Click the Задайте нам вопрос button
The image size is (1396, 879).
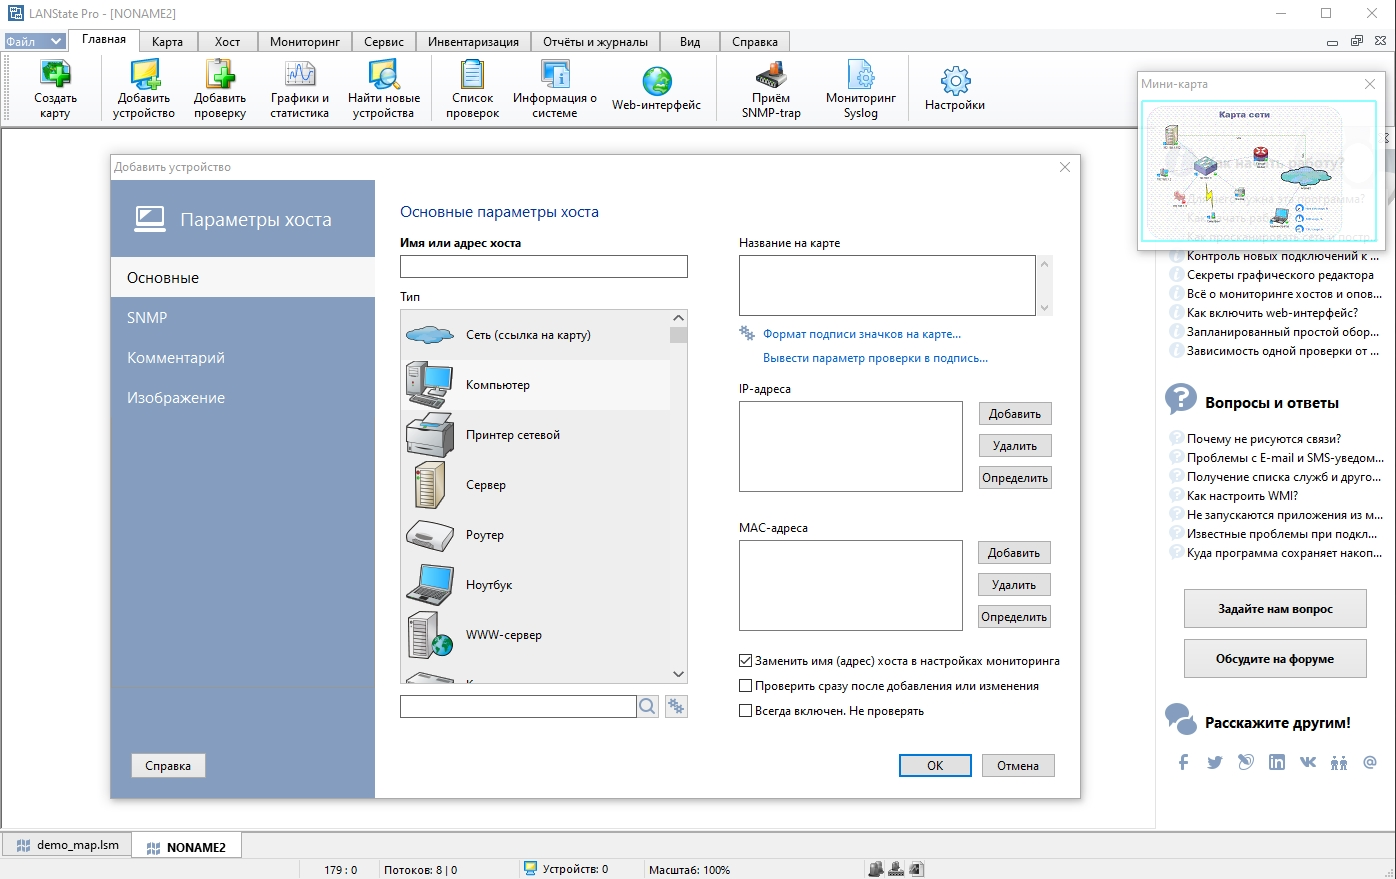tap(1275, 609)
